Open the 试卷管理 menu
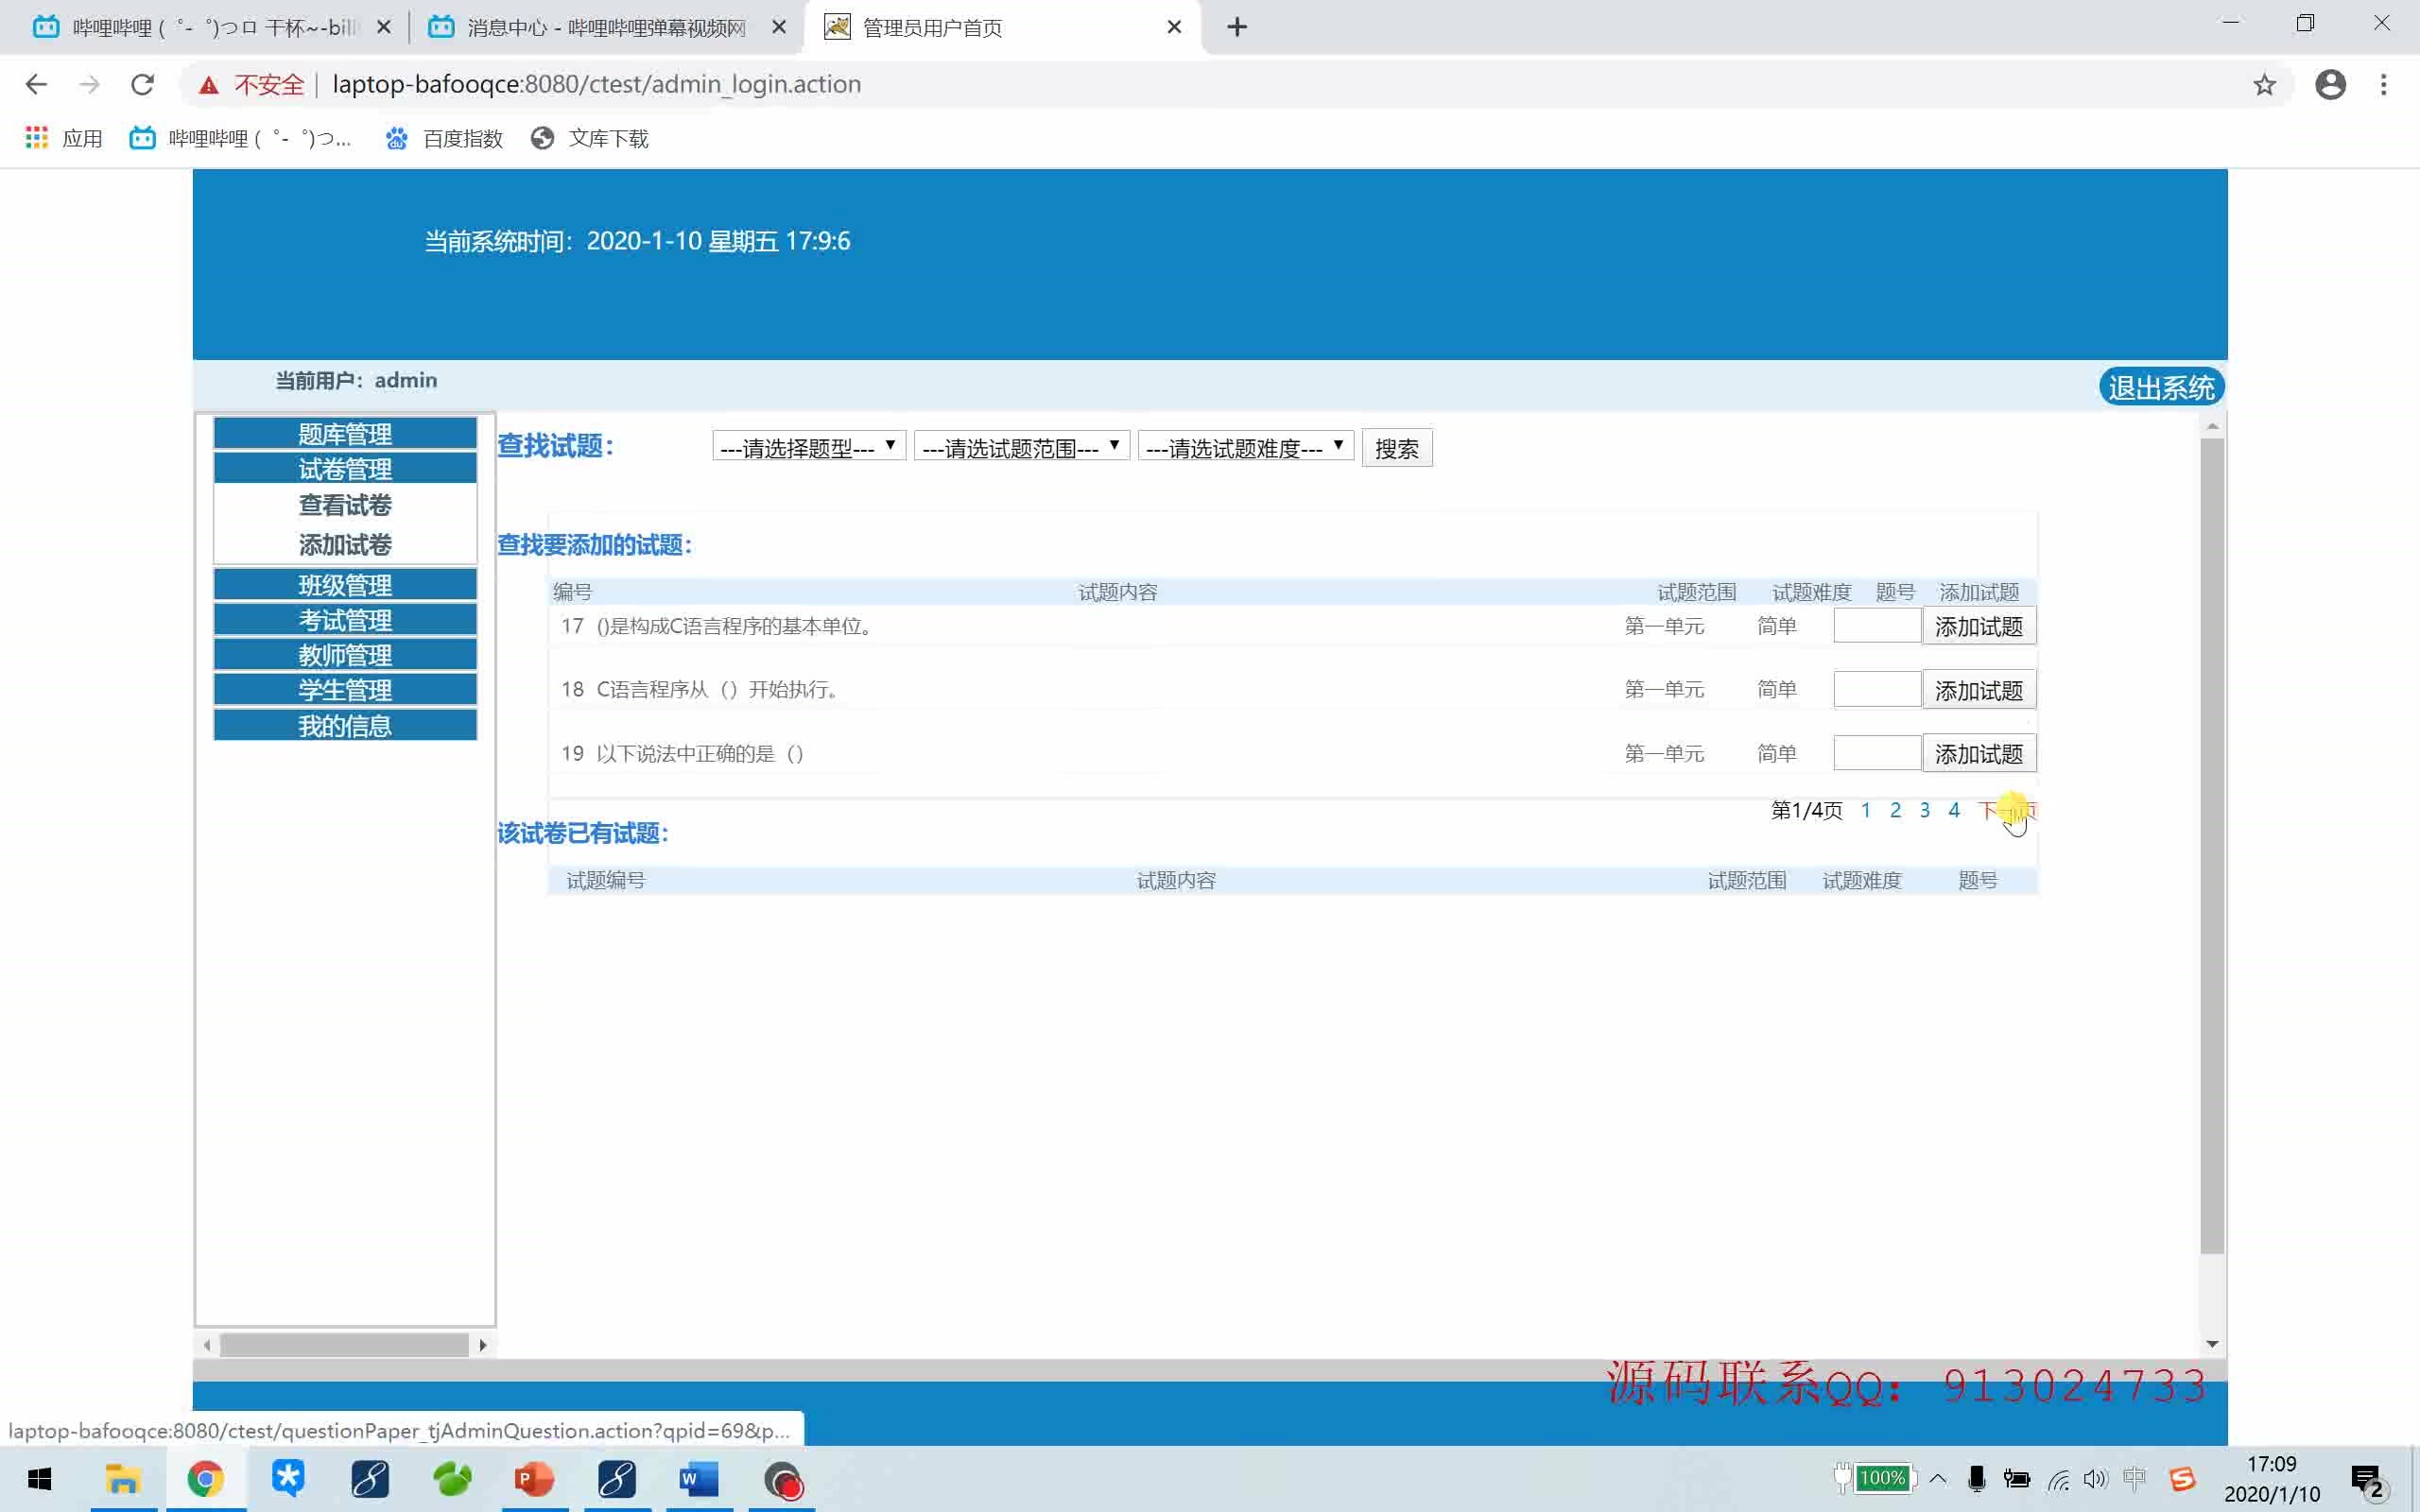Viewport: 2420px width, 1512px height. click(345, 469)
